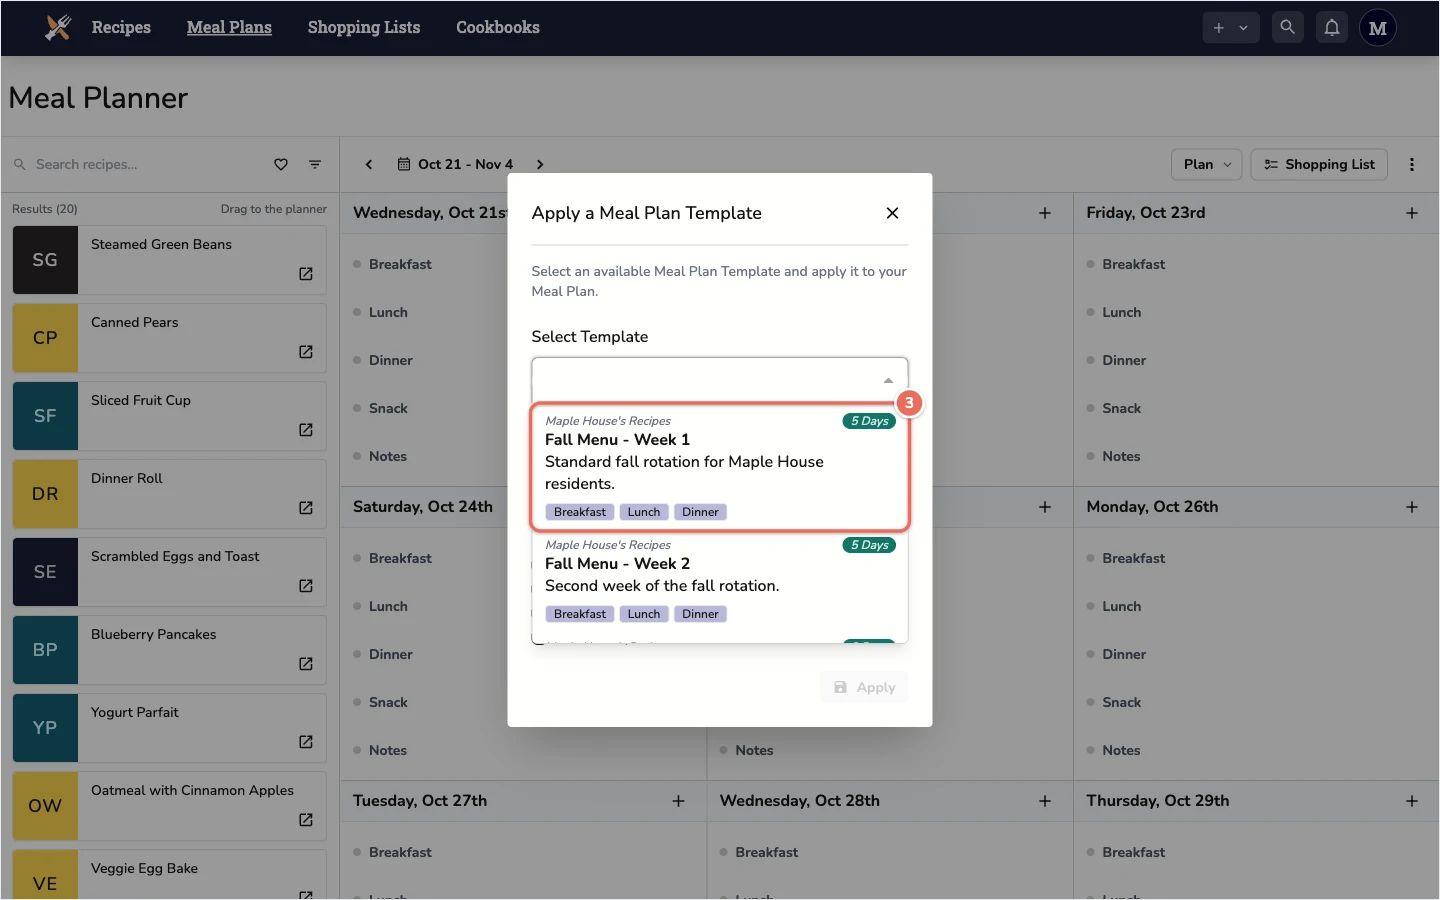Add a meal to Thursday, Oct 29th
Viewport: 1440px width, 900px height.
(1412, 801)
